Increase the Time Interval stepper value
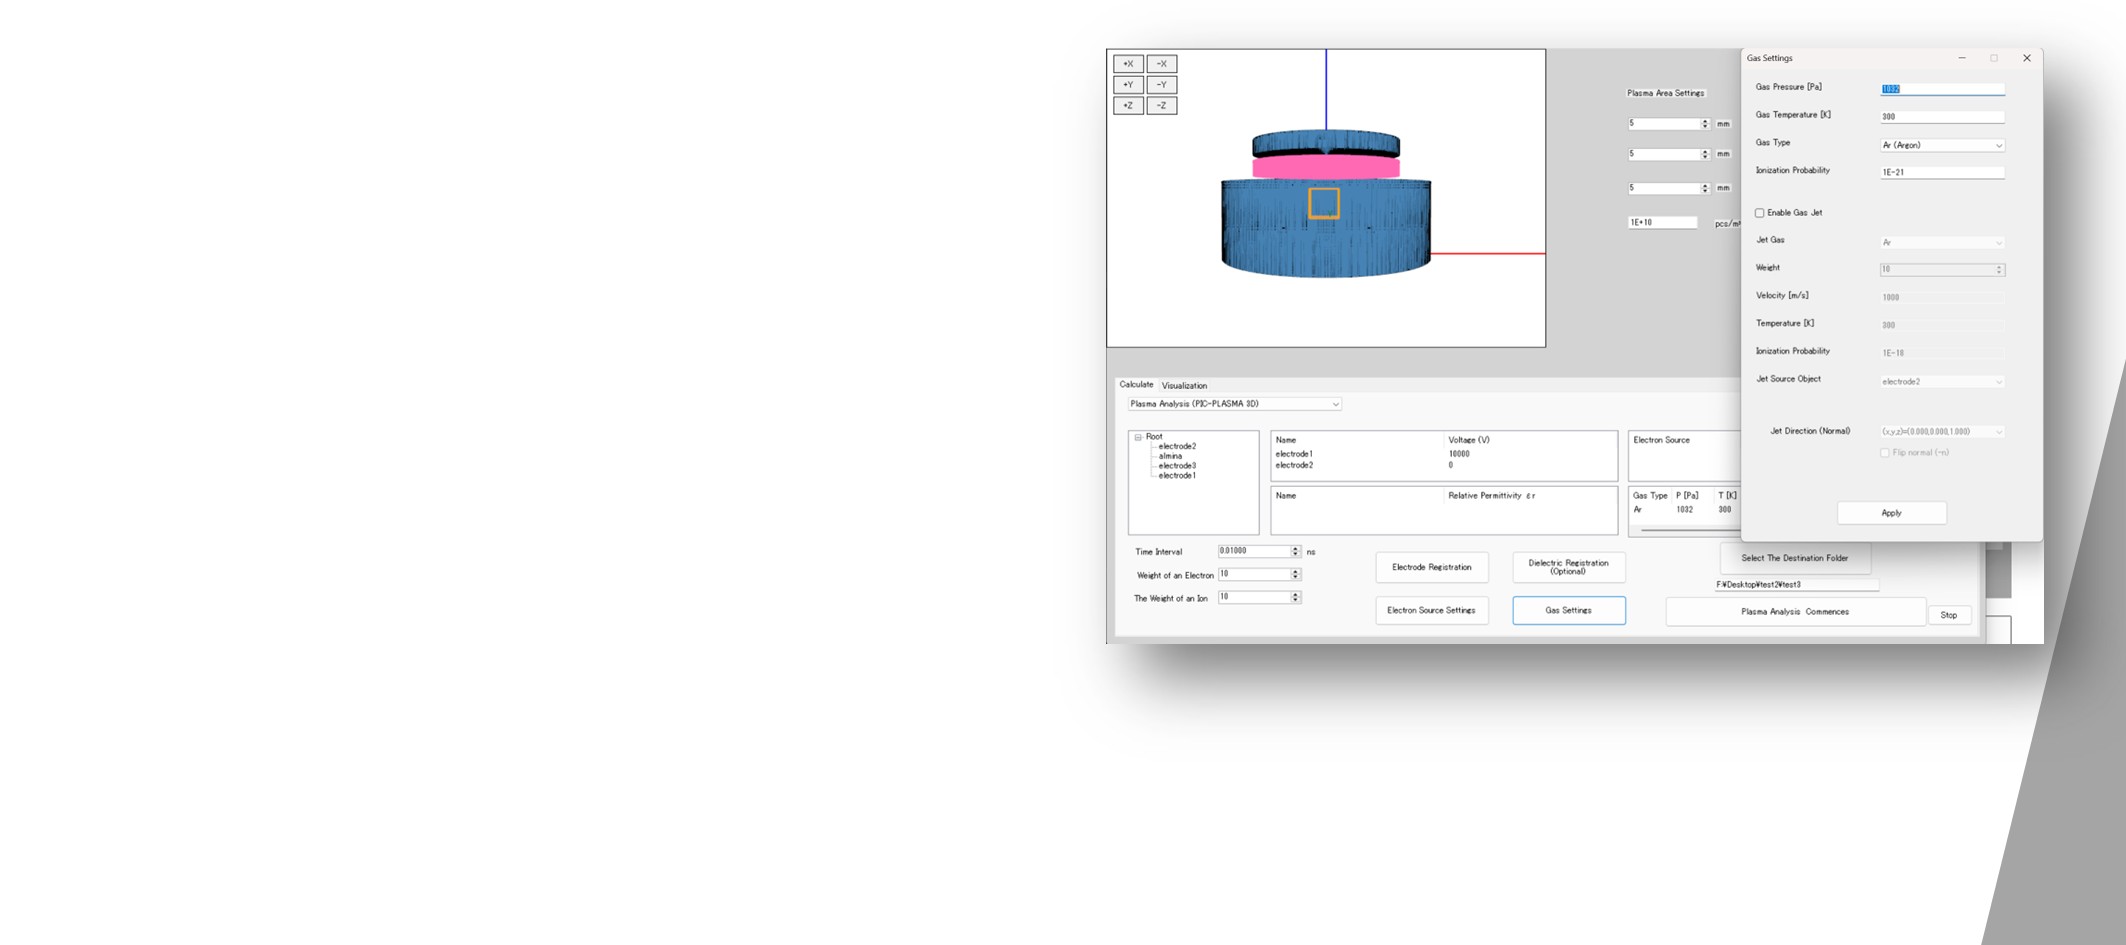Viewport: 2126px width, 945px height. click(1296, 549)
